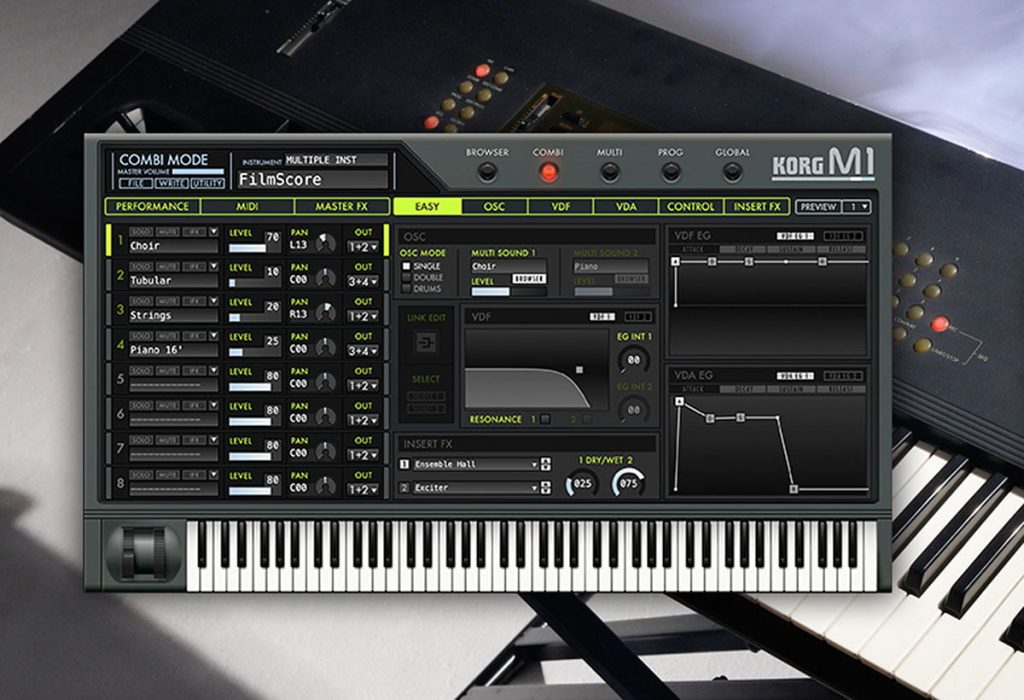The width and height of the screenshot is (1024, 700).
Task: Click the Dry/Wet 2 knob showing 075
Action: pyautogui.click(x=628, y=484)
